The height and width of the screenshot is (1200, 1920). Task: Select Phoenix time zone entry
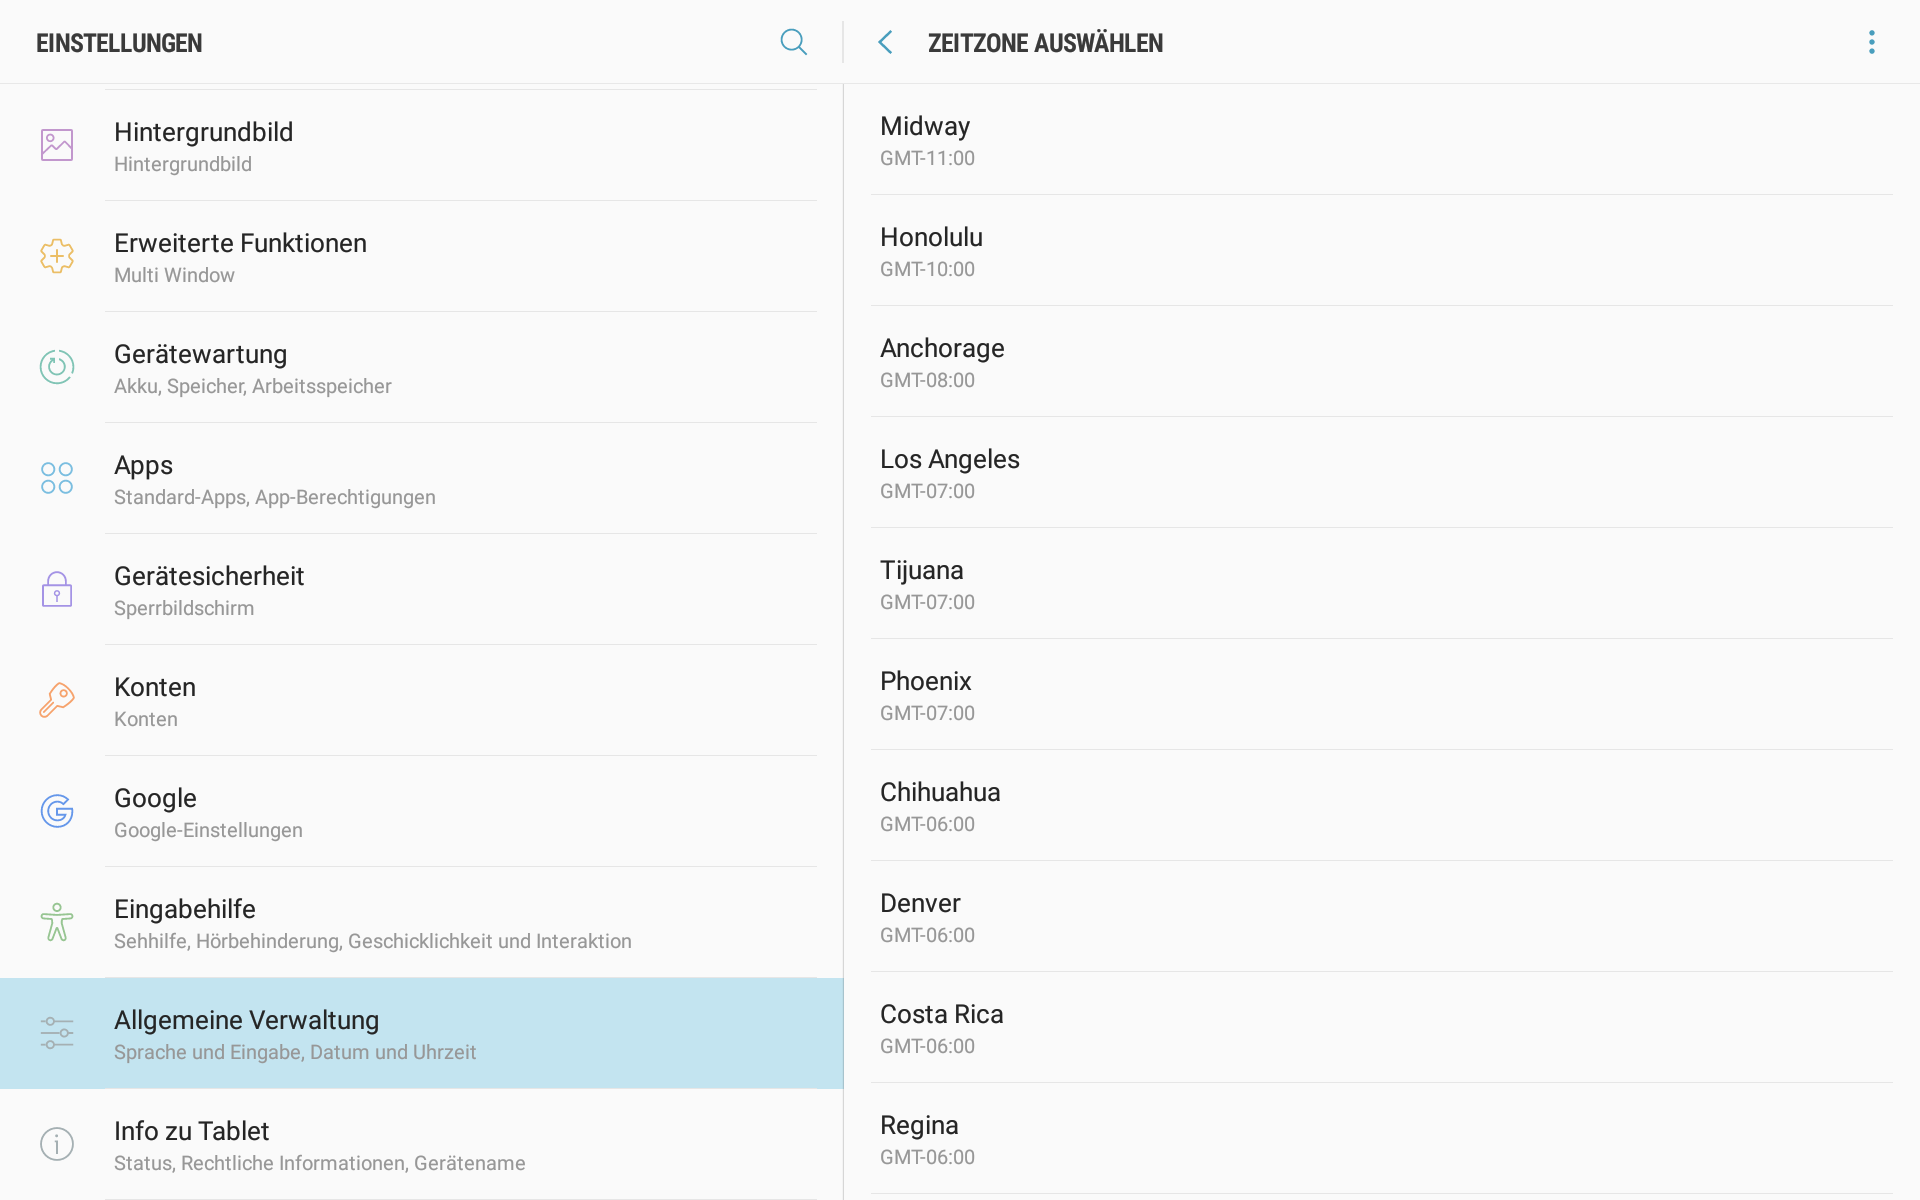coord(1380,695)
